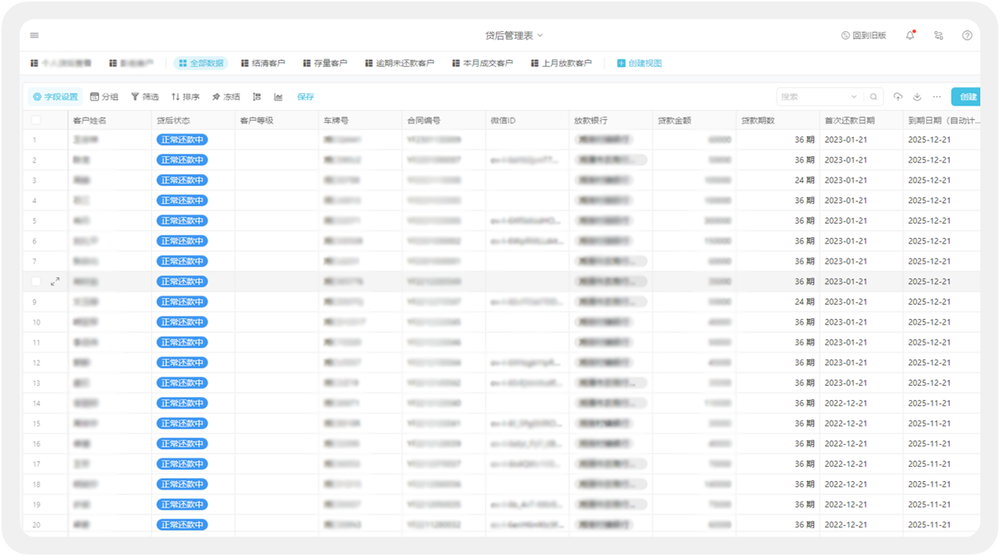Open the 筛选 filter options

coord(145,97)
